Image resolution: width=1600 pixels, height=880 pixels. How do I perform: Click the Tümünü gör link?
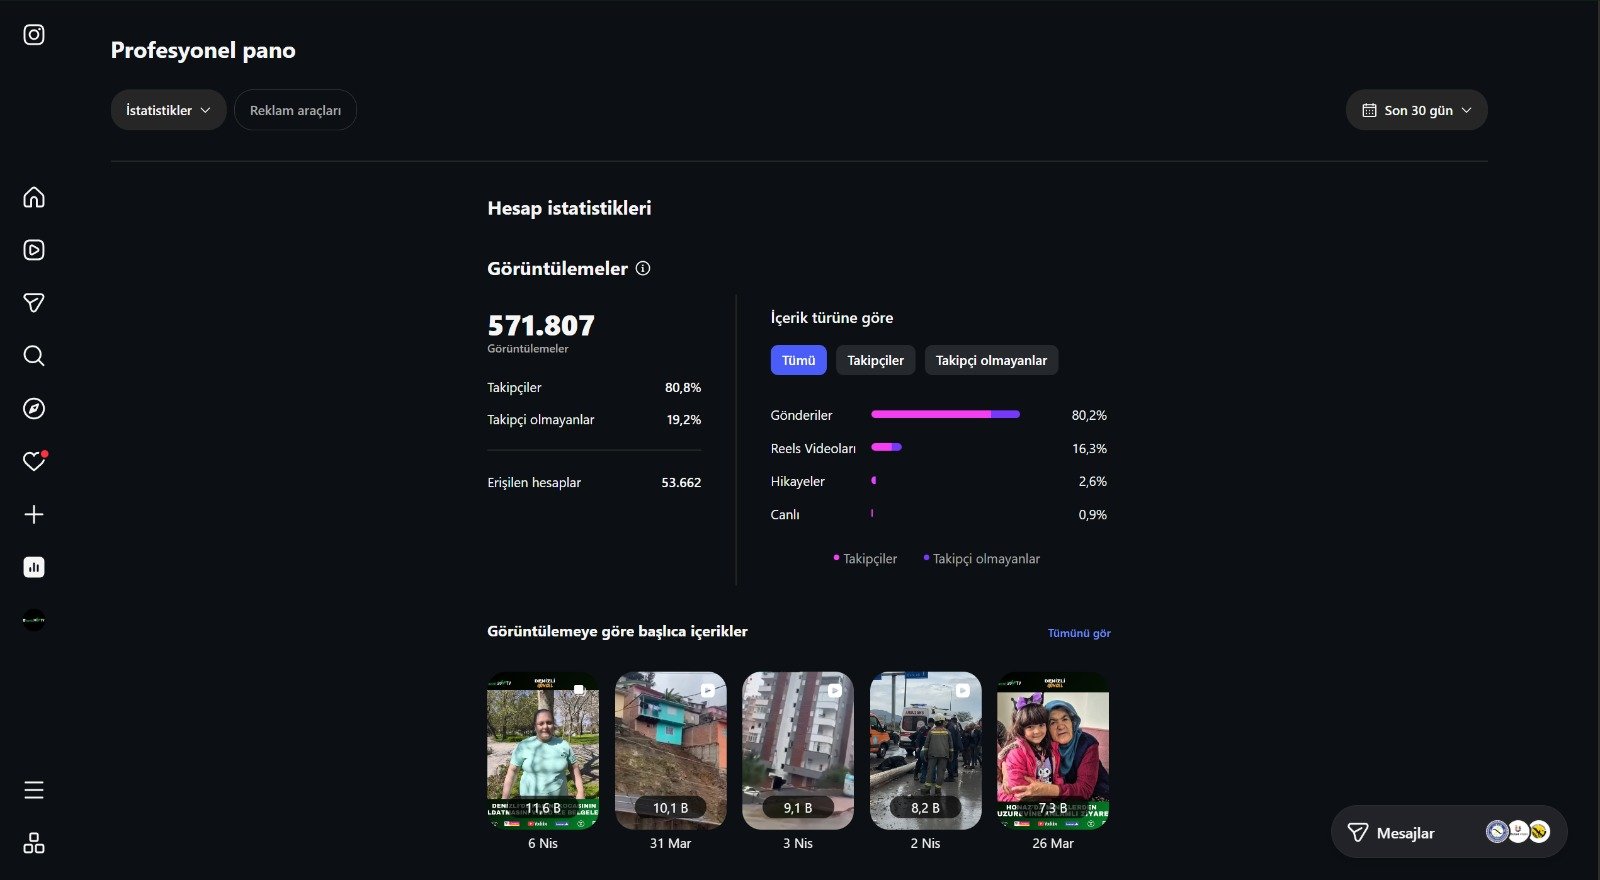pos(1079,633)
